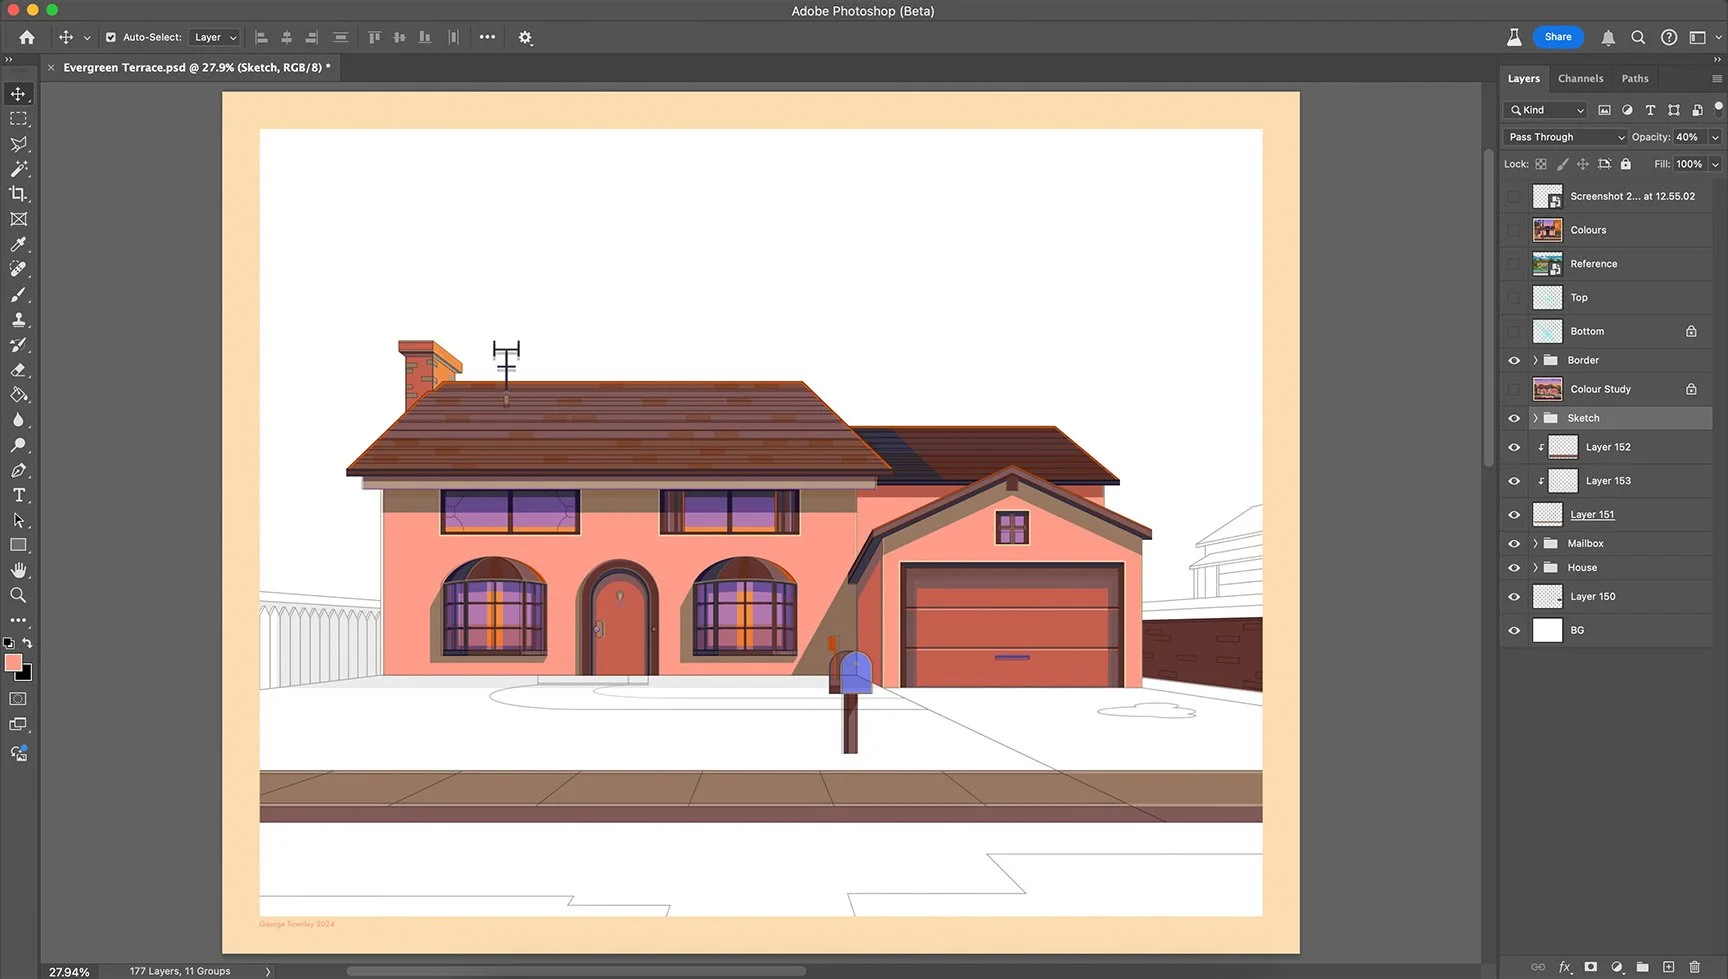Image resolution: width=1728 pixels, height=979 pixels.
Task: Select the Colour Study layer thumbnail
Action: [x=1547, y=389]
